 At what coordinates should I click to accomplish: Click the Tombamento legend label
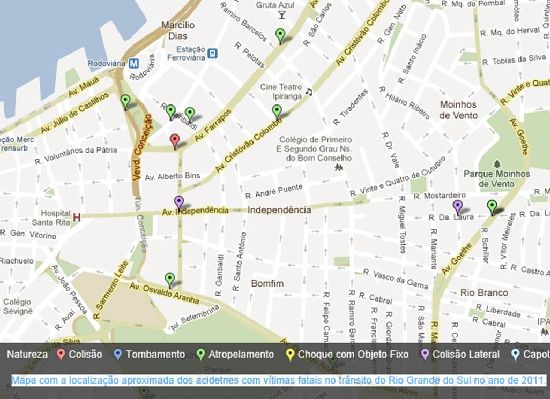pyautogui.click(x=155, y=354)
